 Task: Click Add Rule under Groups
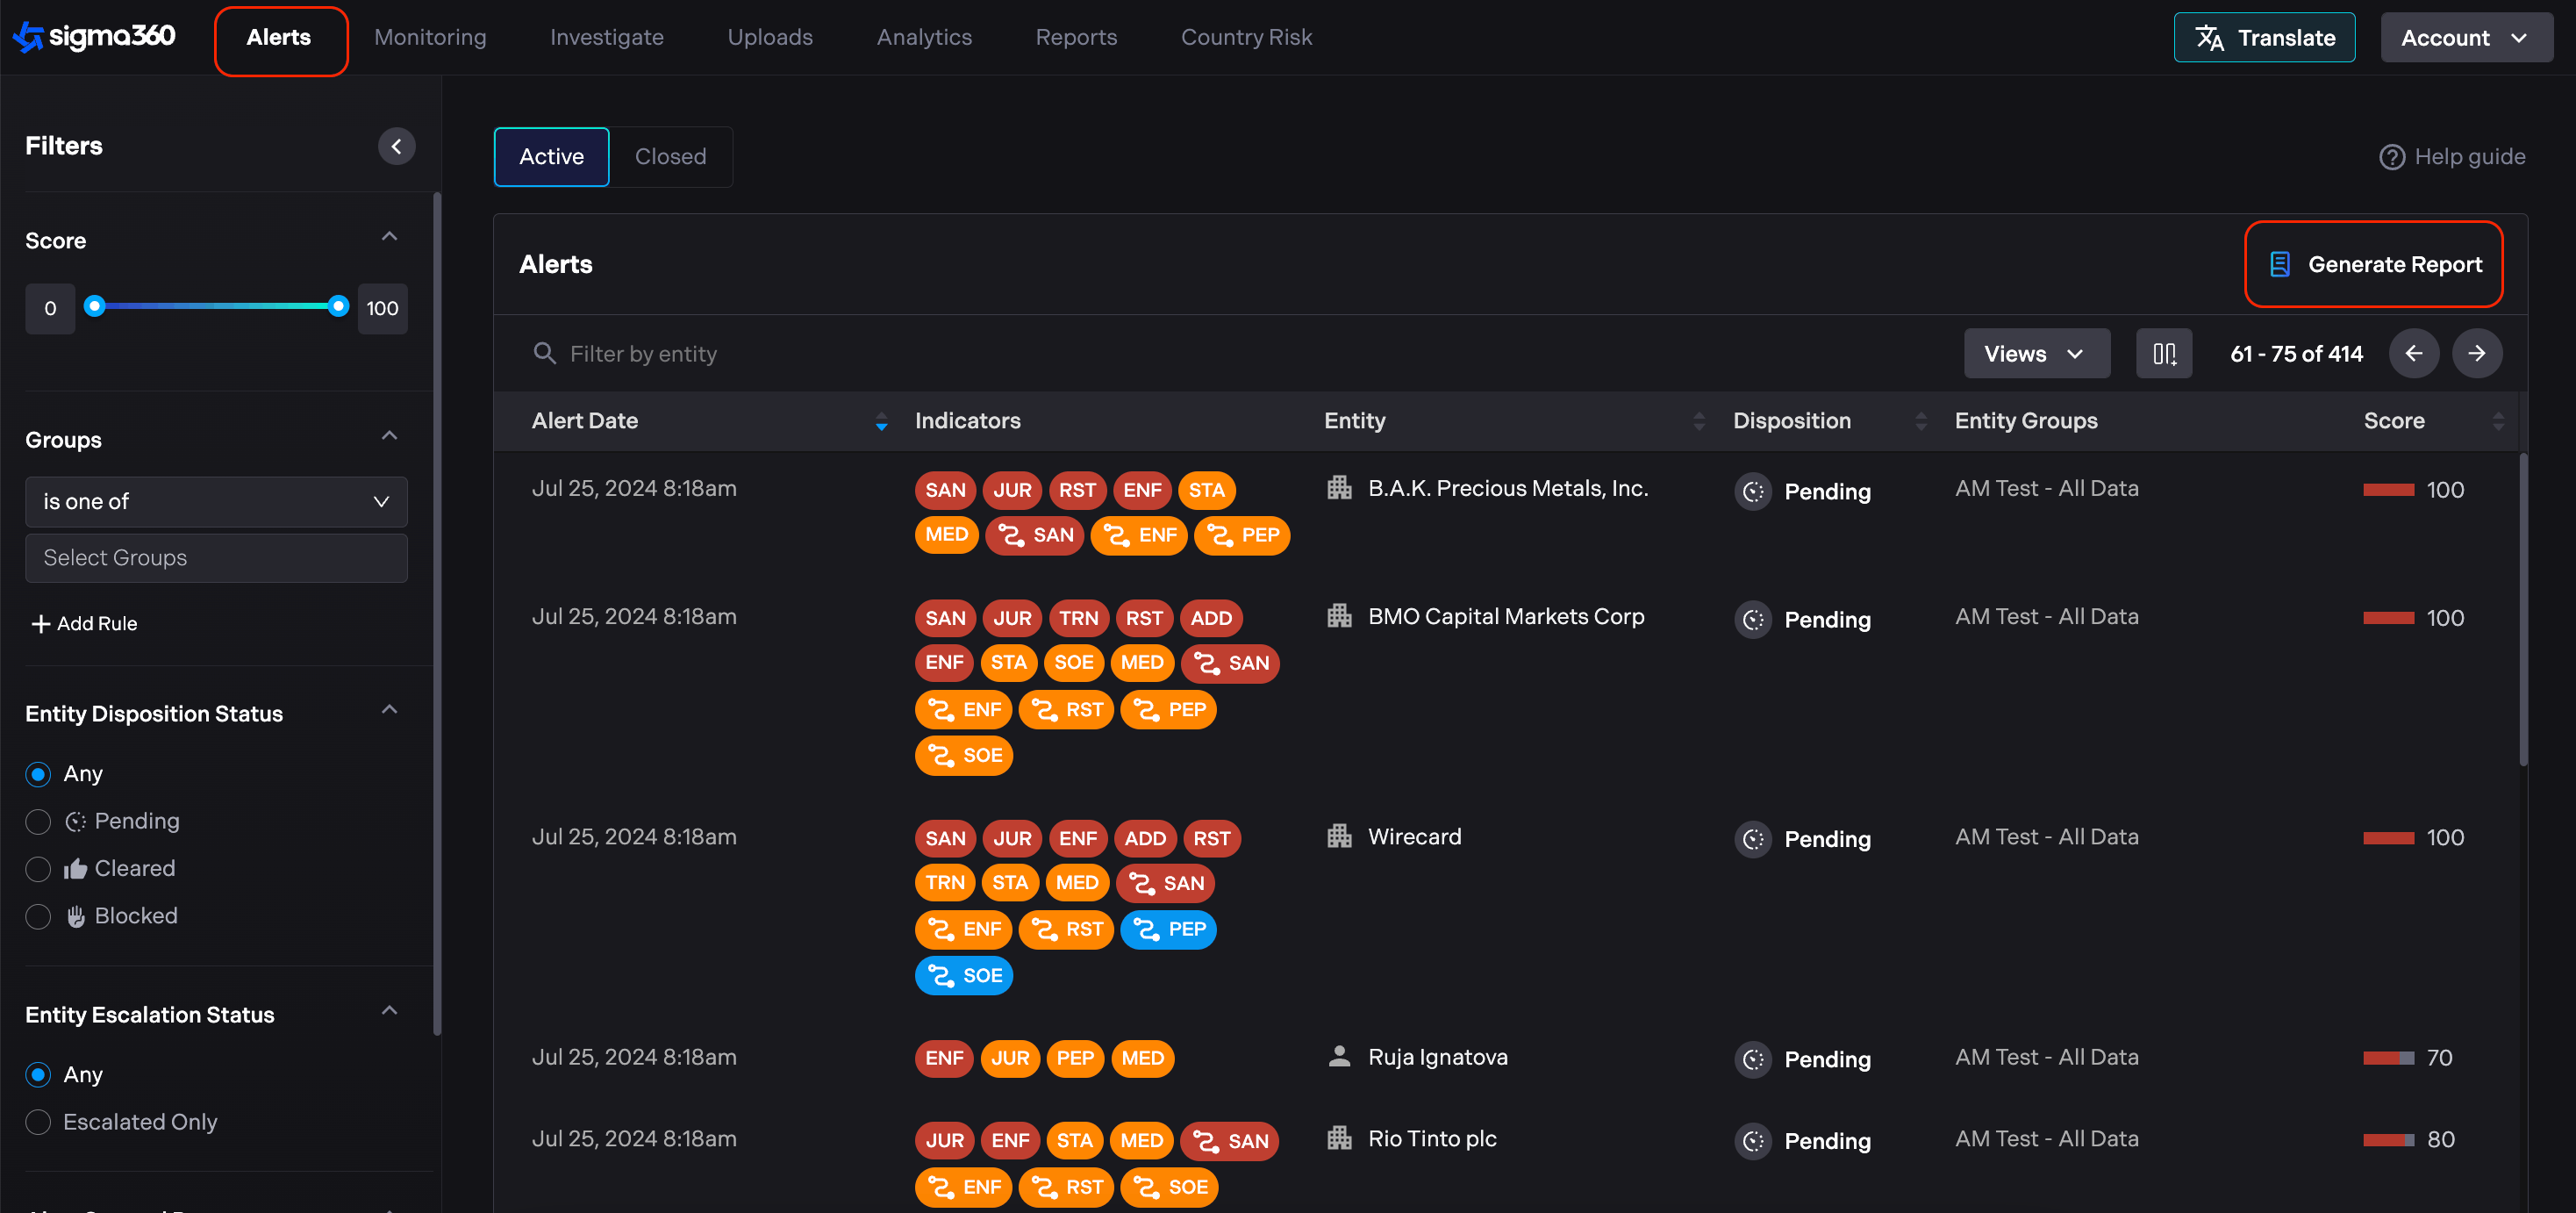pos(84,623)
